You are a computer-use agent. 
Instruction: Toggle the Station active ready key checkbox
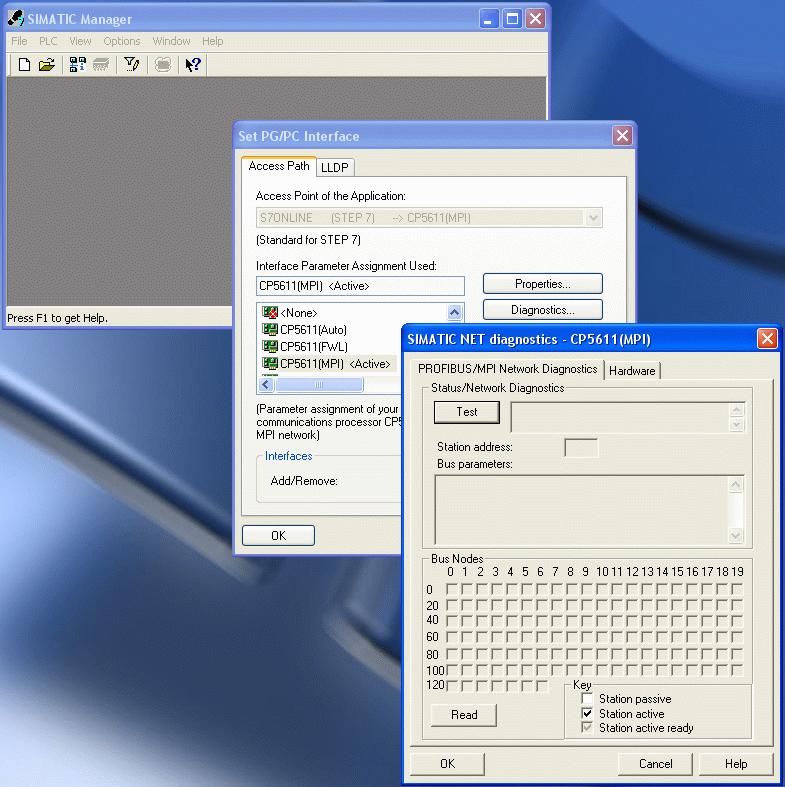tap(587, 728)
